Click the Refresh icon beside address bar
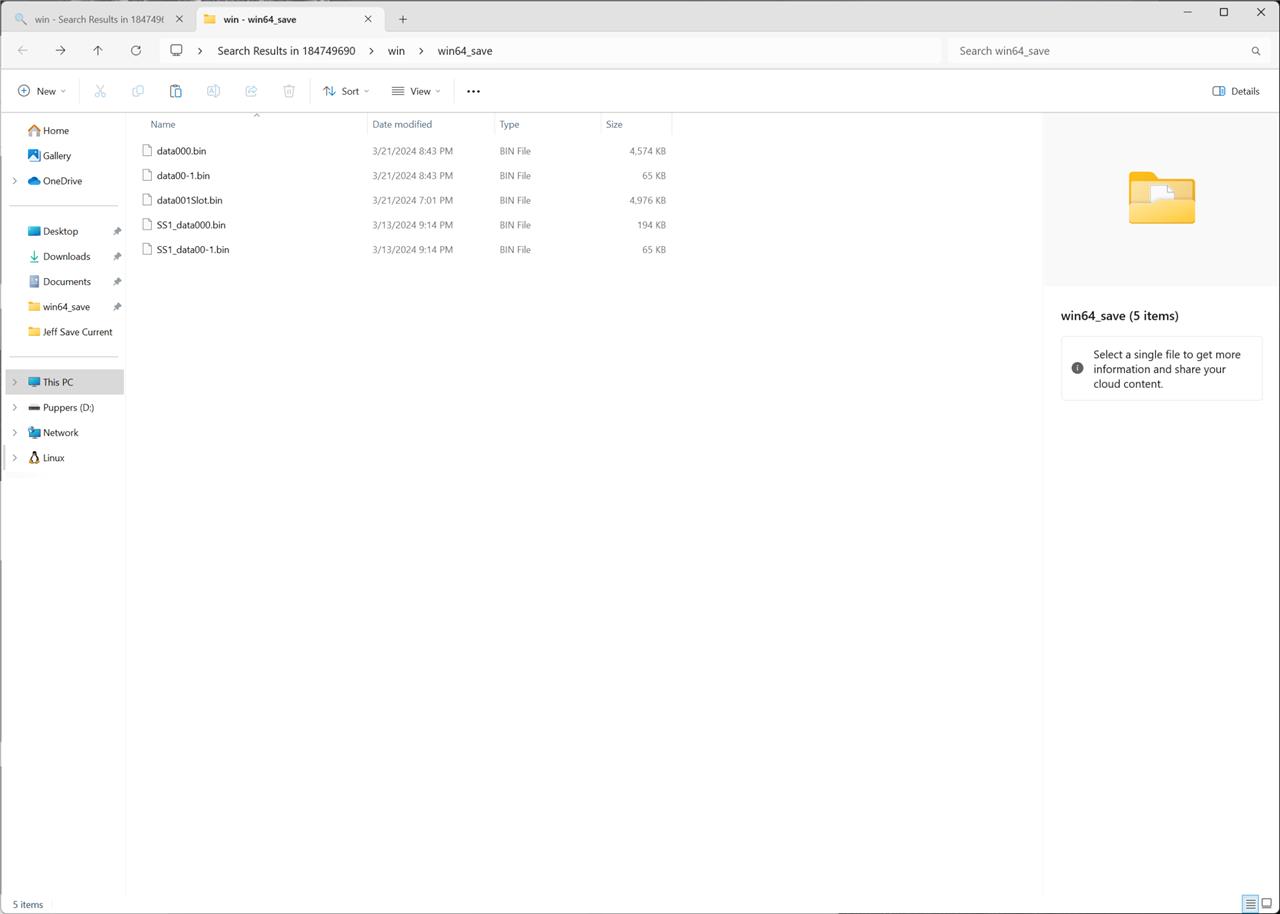The width and height of the screenshot is (1280, 914). 135,51
